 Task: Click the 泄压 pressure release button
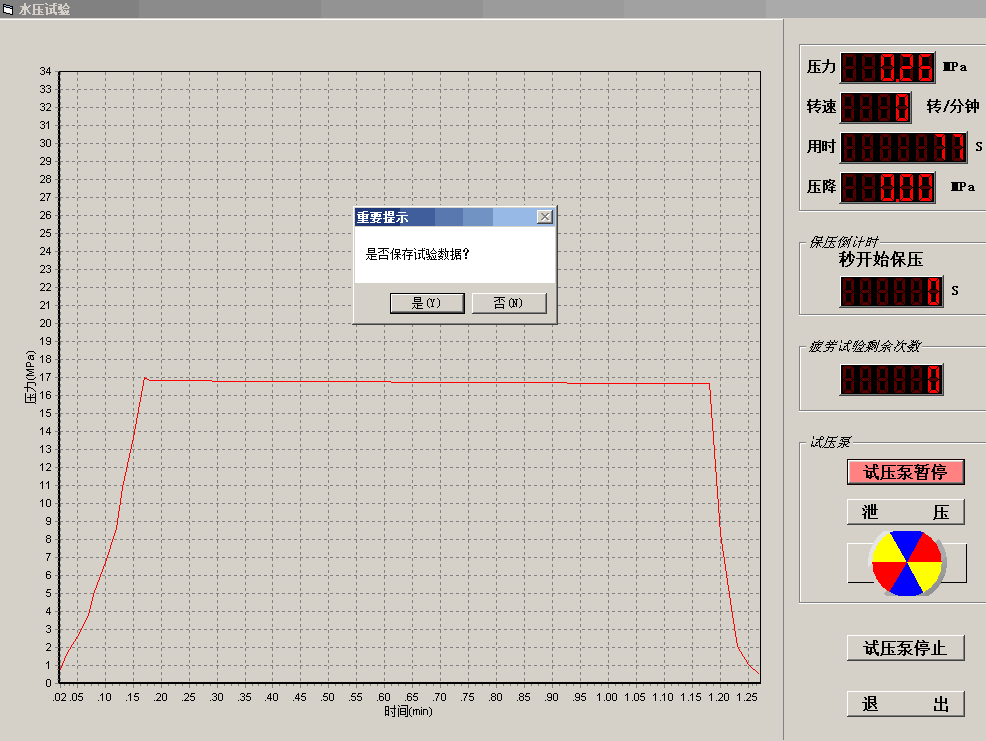[905, 512]
